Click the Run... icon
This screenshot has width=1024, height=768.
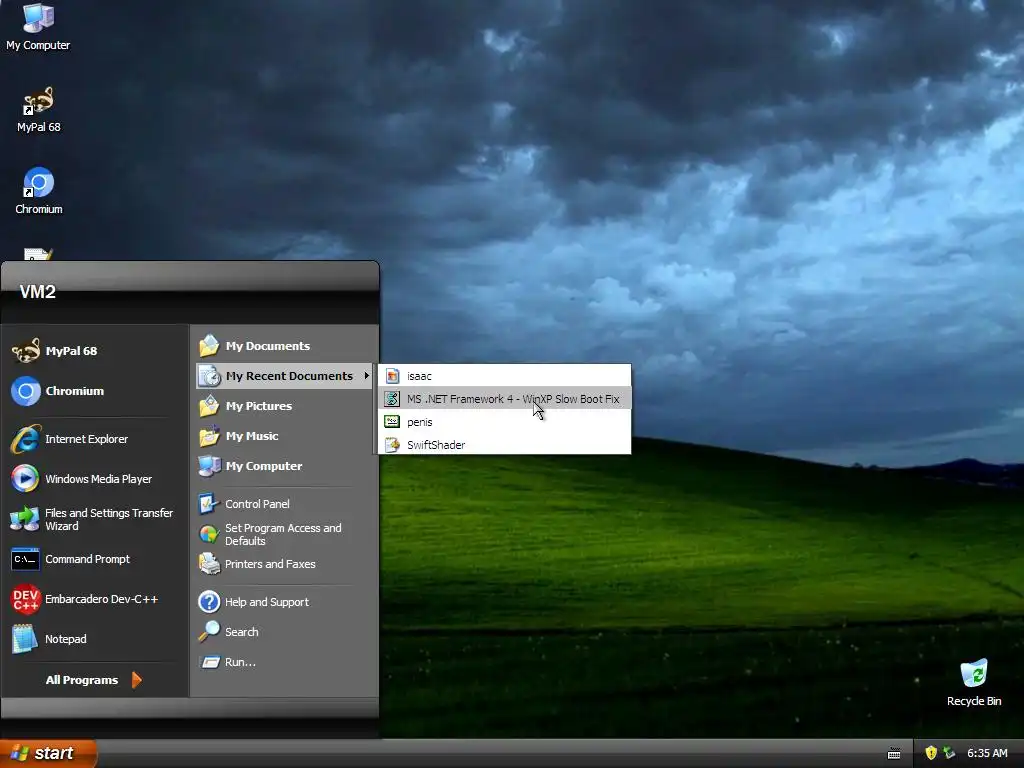(209, 662)
